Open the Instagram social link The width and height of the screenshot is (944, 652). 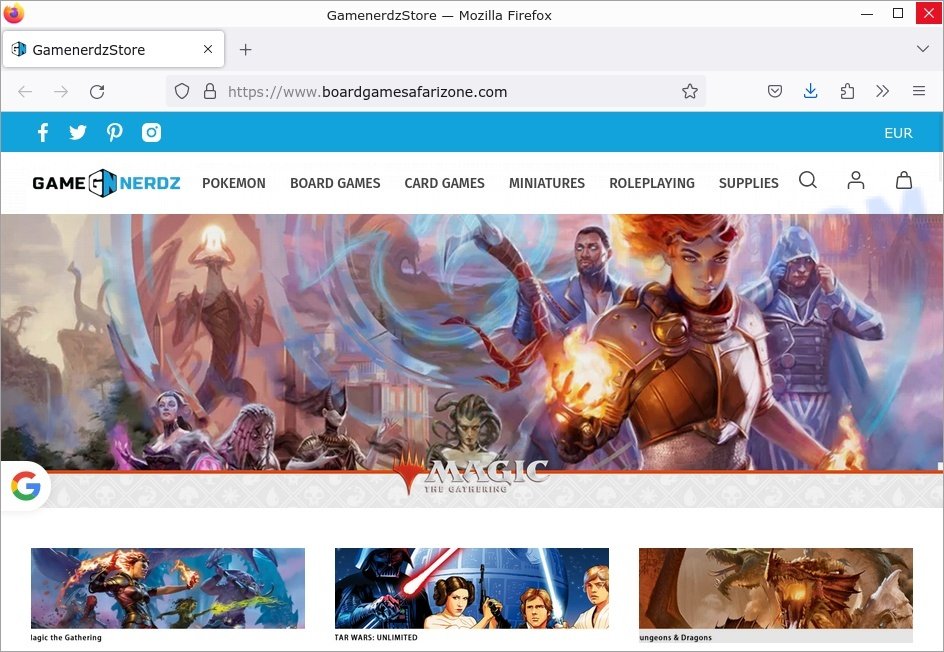click(x=151, y=132)
